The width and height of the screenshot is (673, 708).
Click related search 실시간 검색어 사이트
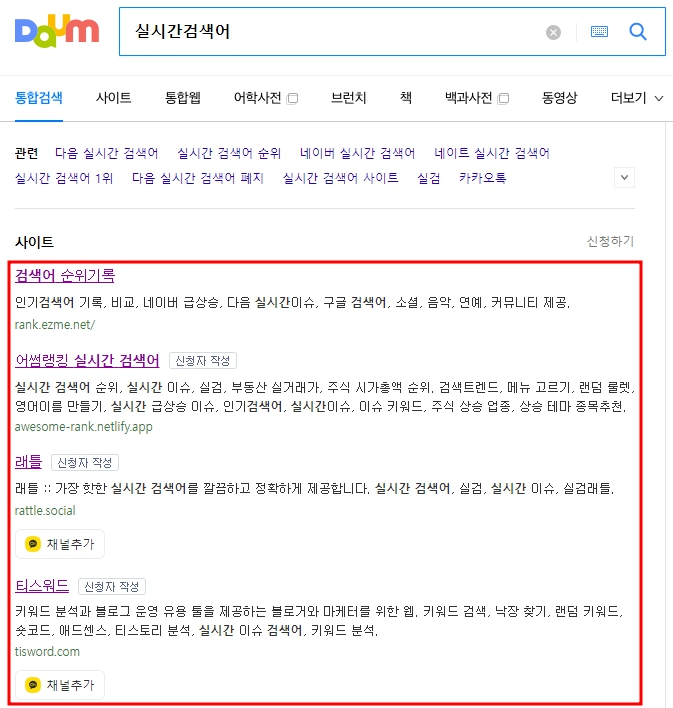click(340, 178)
